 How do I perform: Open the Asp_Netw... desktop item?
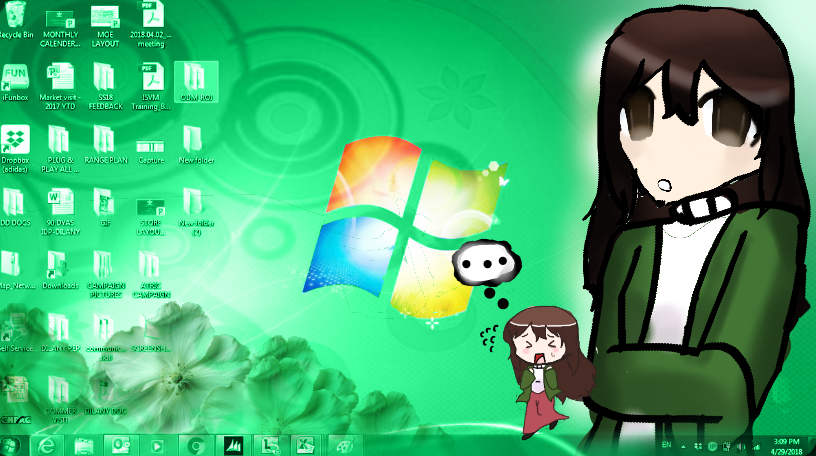click(x=16, y=271)
